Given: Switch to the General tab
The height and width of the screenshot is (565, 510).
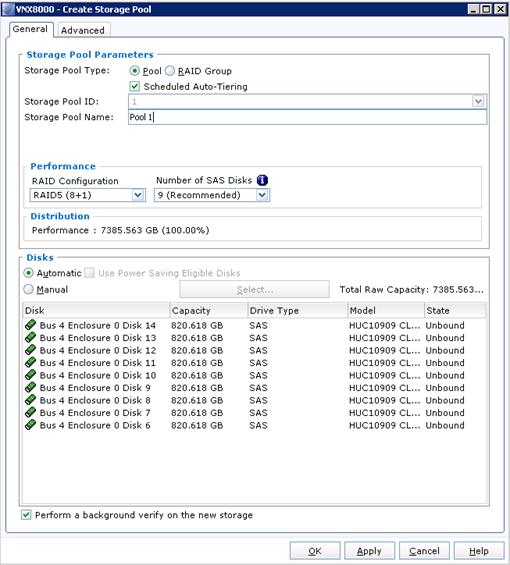Looking at the screenshot, I should coord(30,29).
